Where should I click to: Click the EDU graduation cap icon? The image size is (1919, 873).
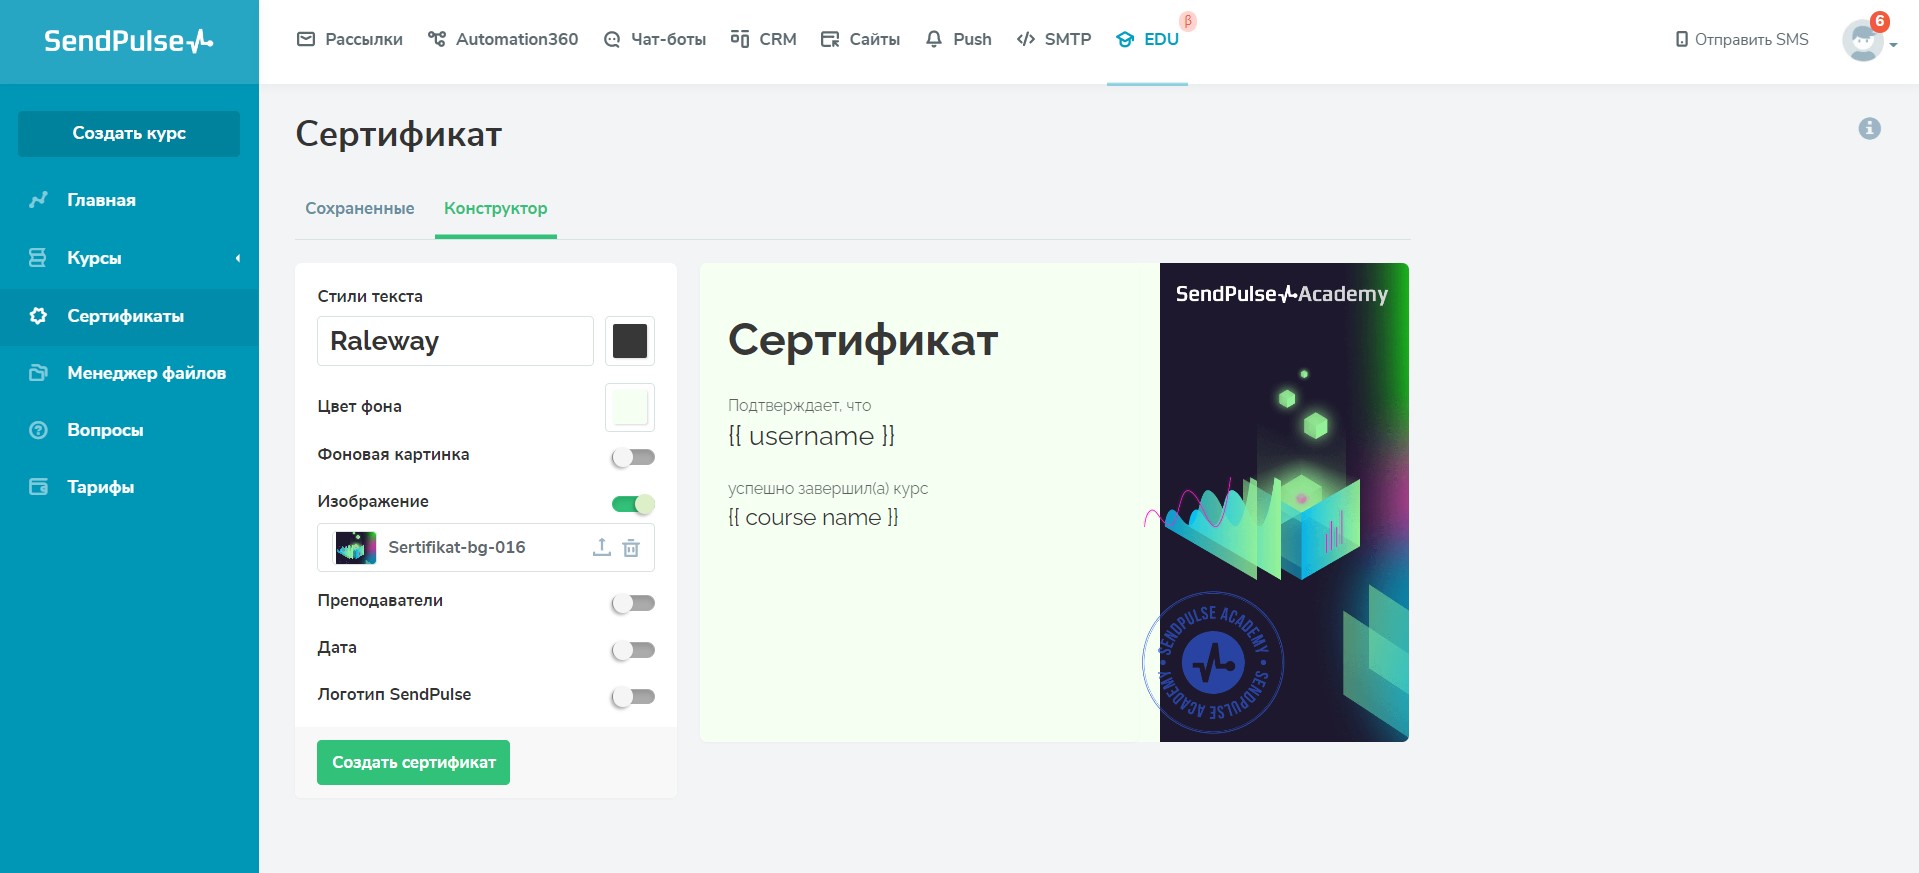pyautogui.click(x=1125, y=39)
